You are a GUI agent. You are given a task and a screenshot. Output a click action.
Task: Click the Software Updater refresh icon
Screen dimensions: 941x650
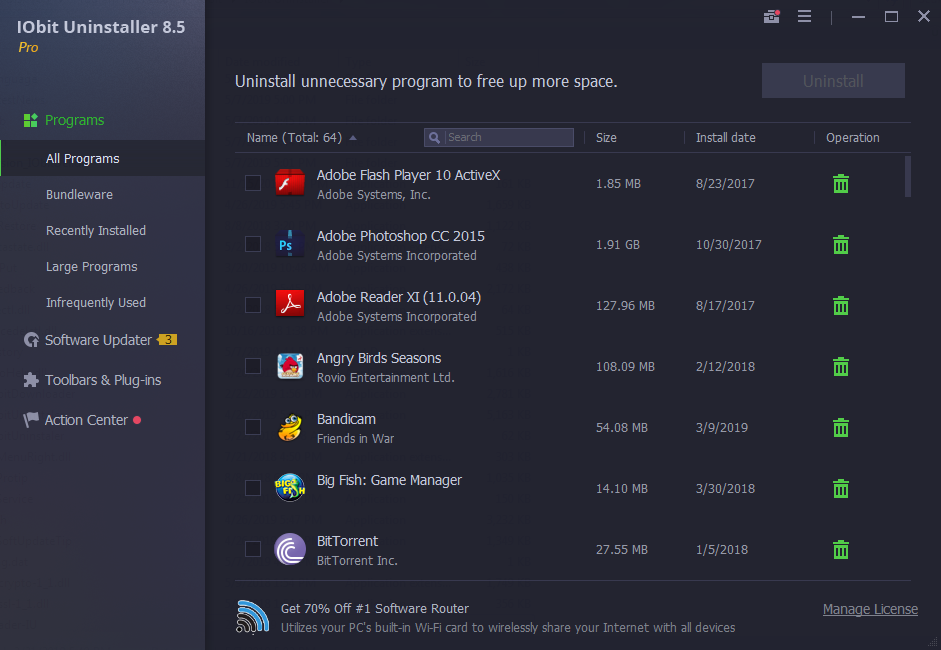pyautogui.click(x=31, y=340)
